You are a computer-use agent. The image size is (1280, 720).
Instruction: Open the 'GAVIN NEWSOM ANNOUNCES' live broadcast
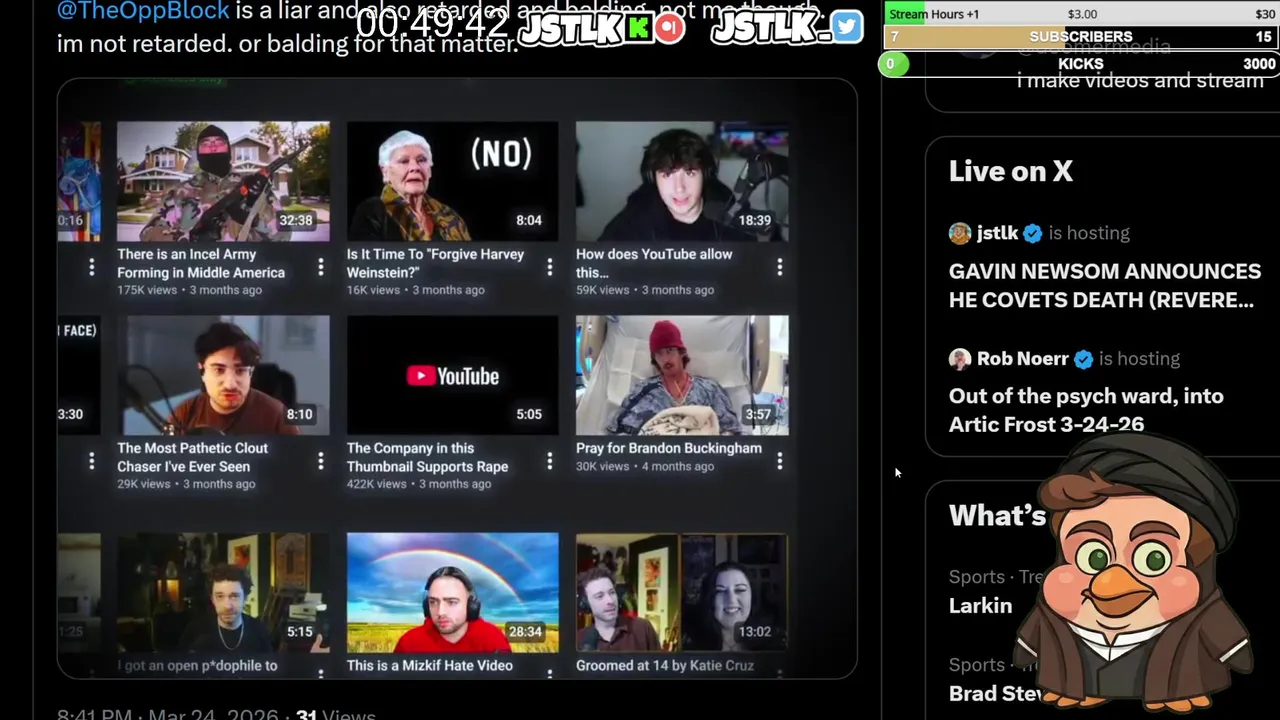[x=1104, y=285]
